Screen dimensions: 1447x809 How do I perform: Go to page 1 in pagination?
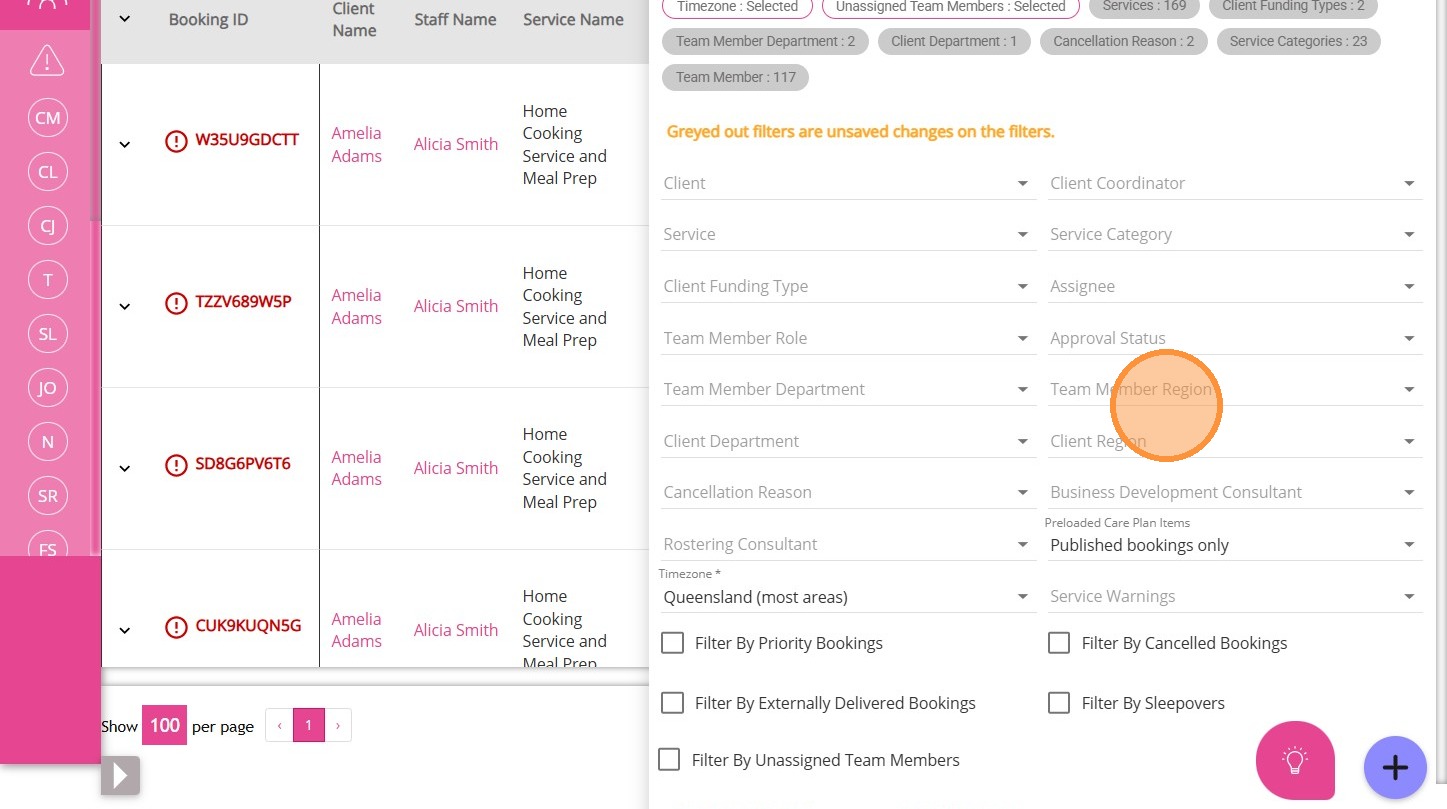tap(308, 725)
